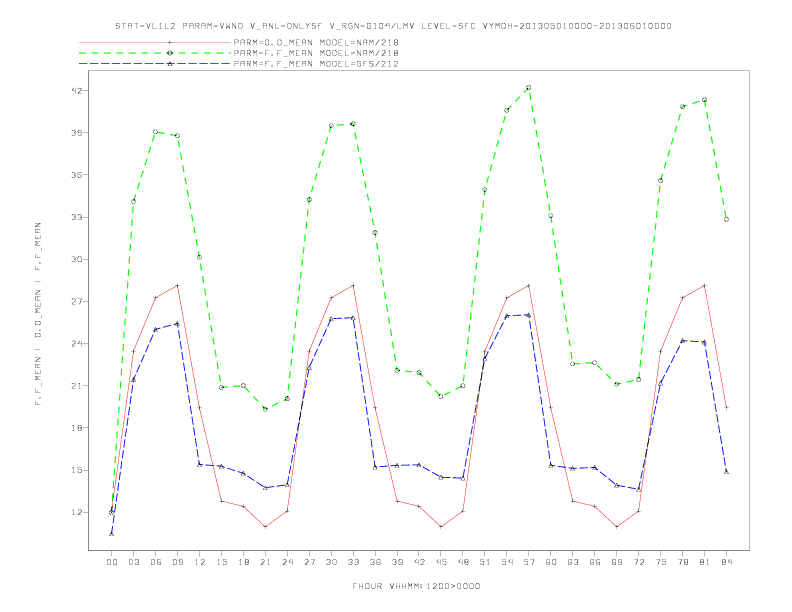Screen dimensions: 792x612
Task: Click x-axis forecast hour label 39
Action: coord(397,562)
